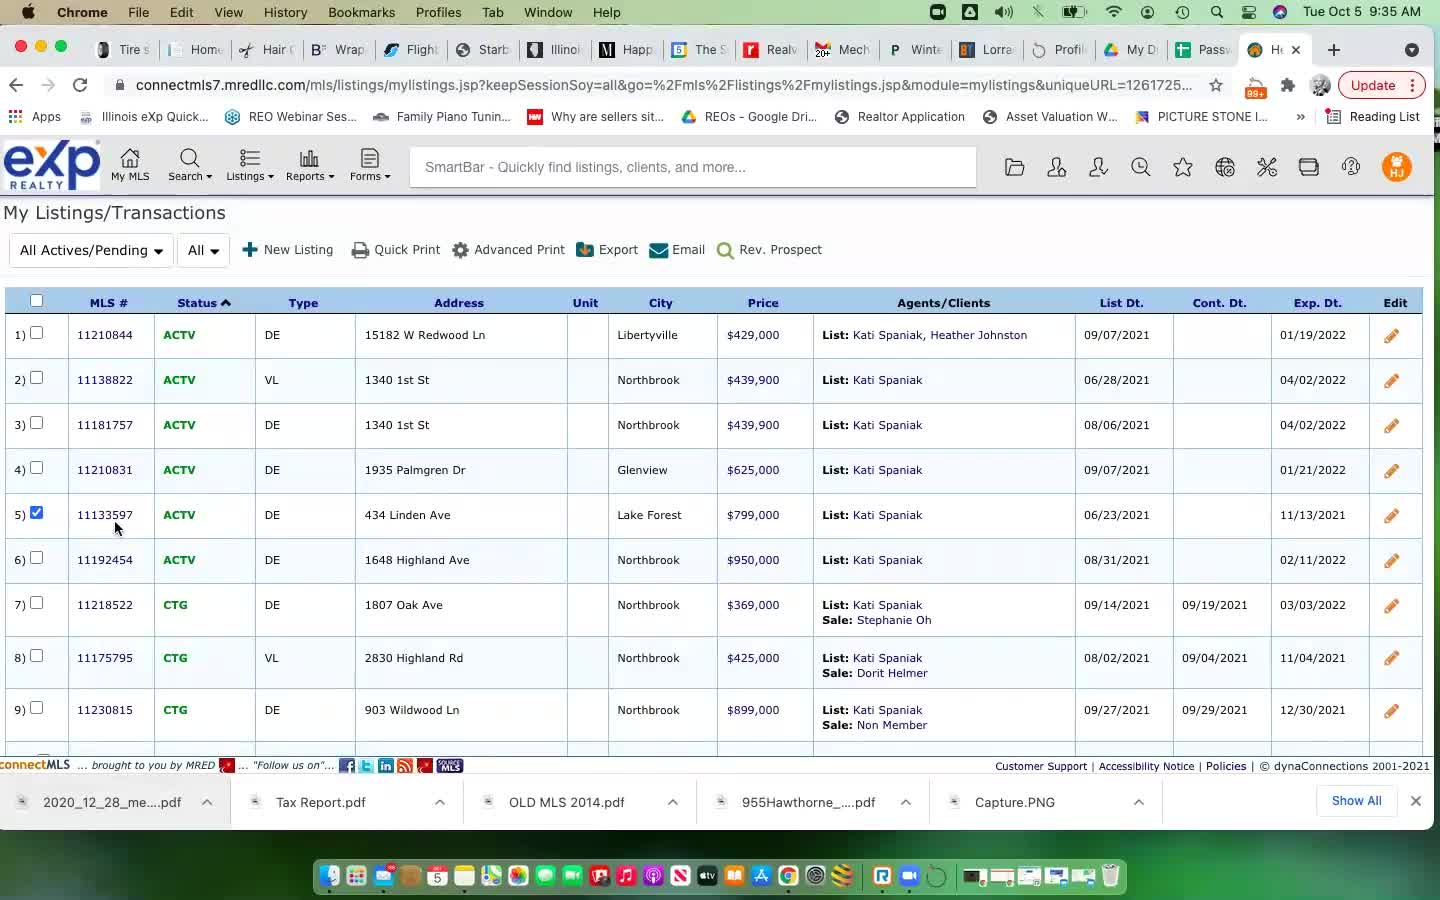Click Quick Print printer button
Screen dimensions: 1440x900
tap(395, 250)
